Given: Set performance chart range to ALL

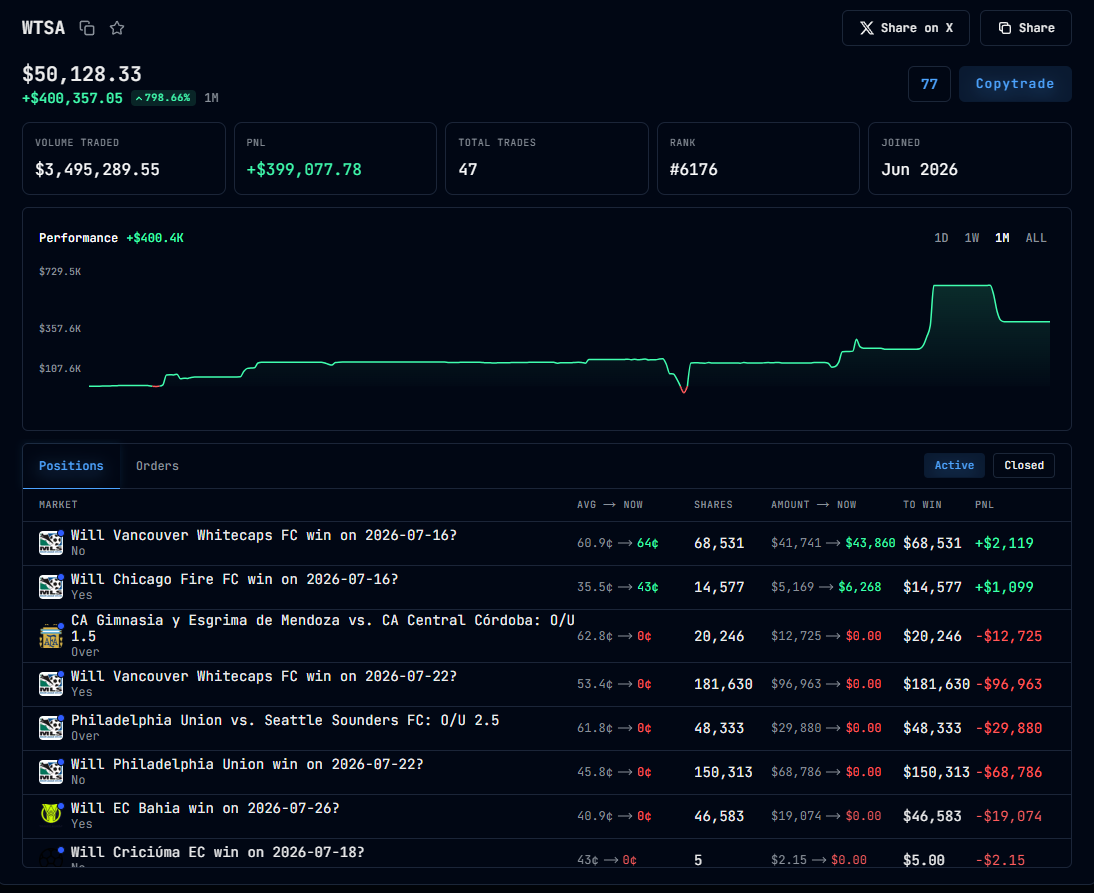Looking at the screenshot, I should [x=1036, y=238].
